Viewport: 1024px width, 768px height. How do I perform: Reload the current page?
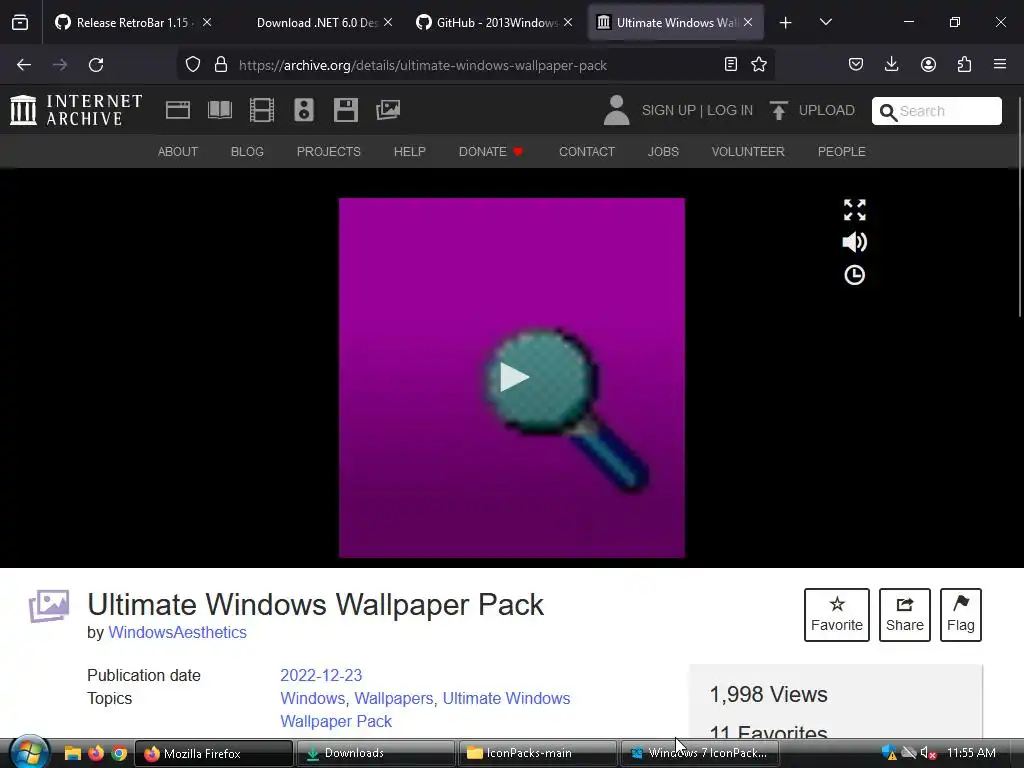[96, 65]
